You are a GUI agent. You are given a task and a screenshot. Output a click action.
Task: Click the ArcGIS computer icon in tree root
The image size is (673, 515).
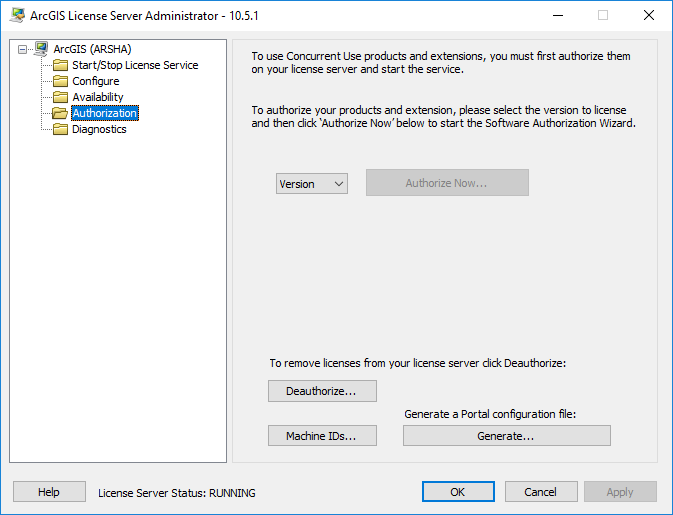41,49
